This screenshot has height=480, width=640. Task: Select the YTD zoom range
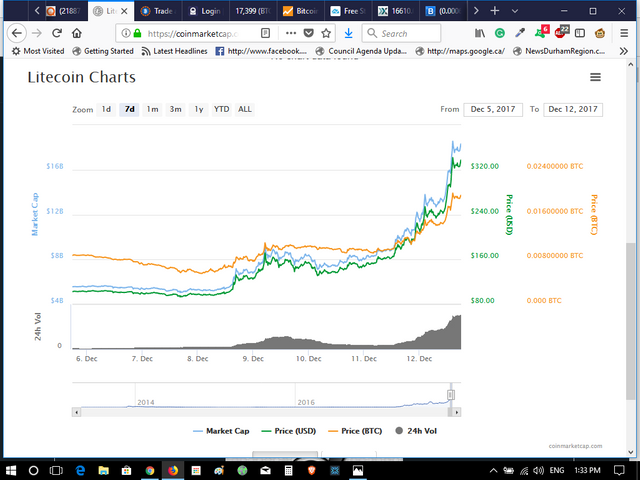[222, 109]
